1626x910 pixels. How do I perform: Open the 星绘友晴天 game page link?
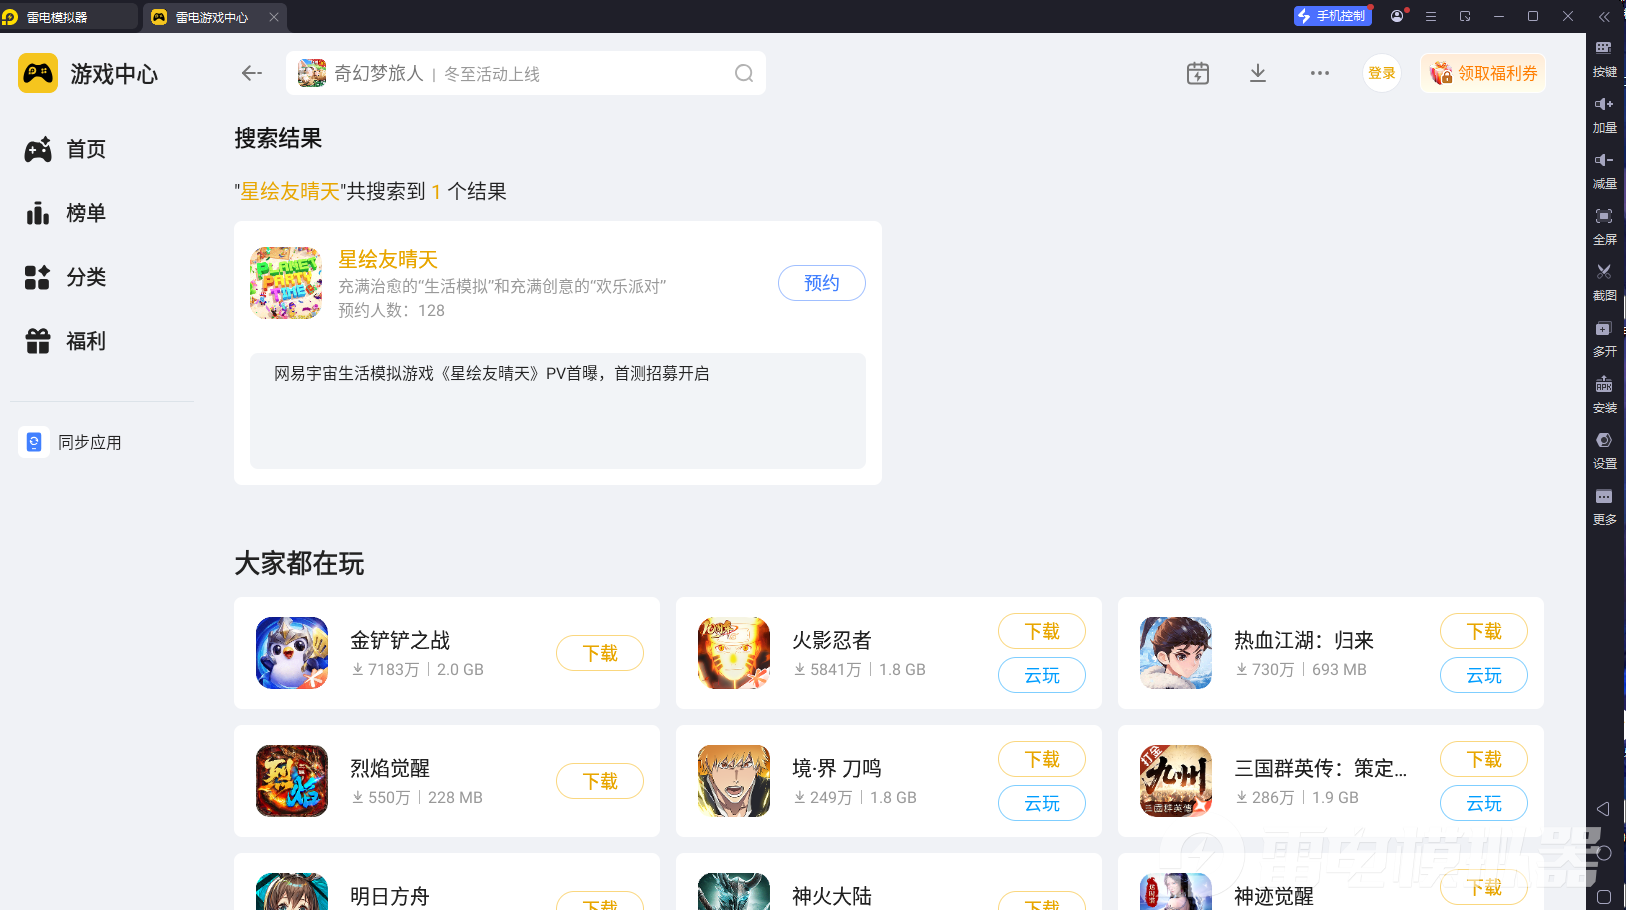388,259
